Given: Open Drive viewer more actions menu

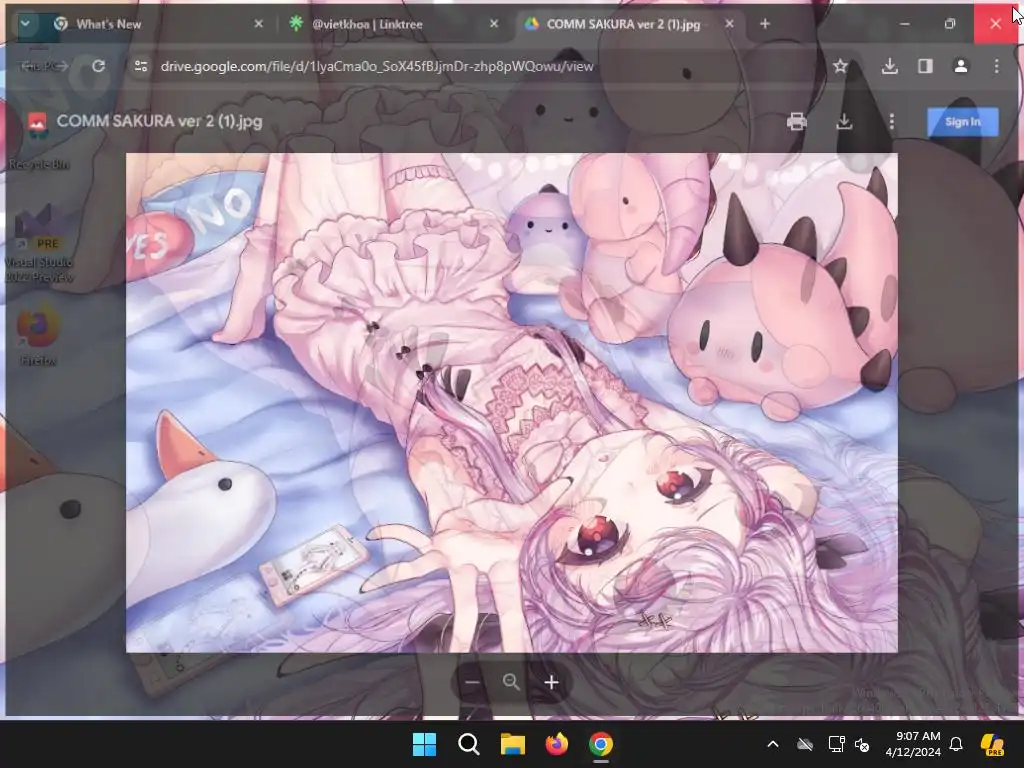Looking at the screenshot, I should [x=891, y=121].
